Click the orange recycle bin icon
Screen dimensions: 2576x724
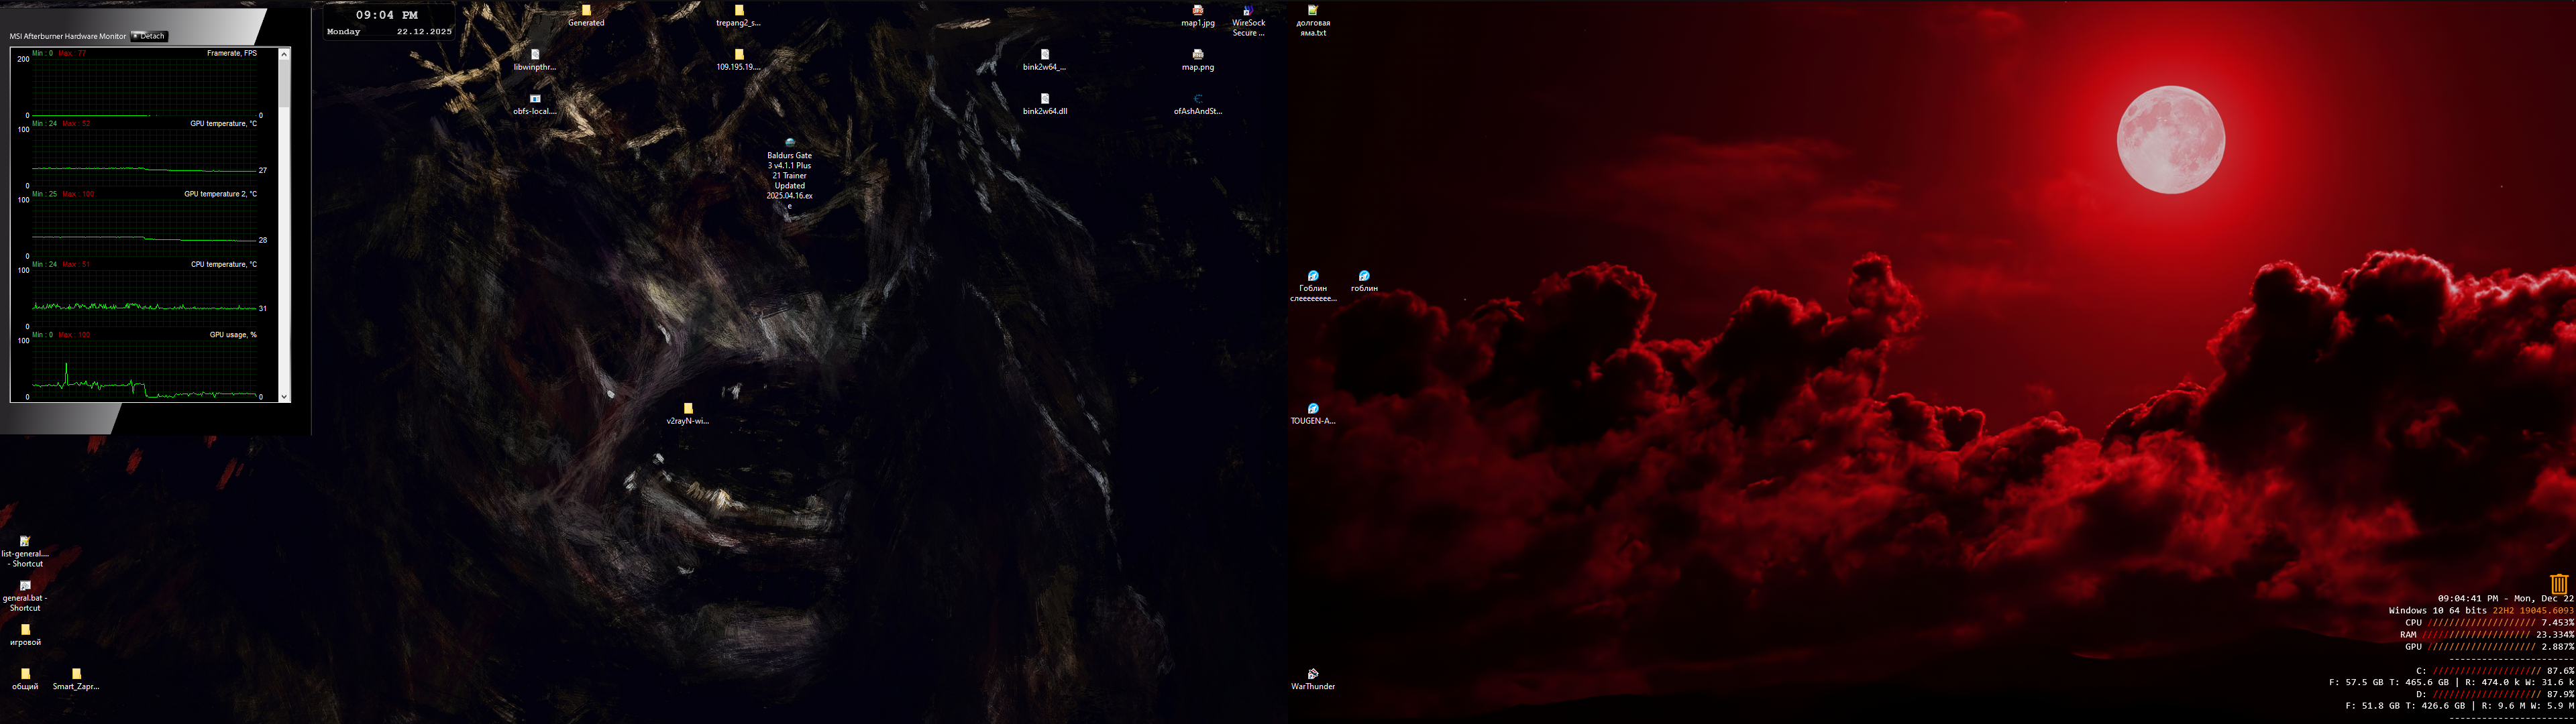click(2558, 583)
